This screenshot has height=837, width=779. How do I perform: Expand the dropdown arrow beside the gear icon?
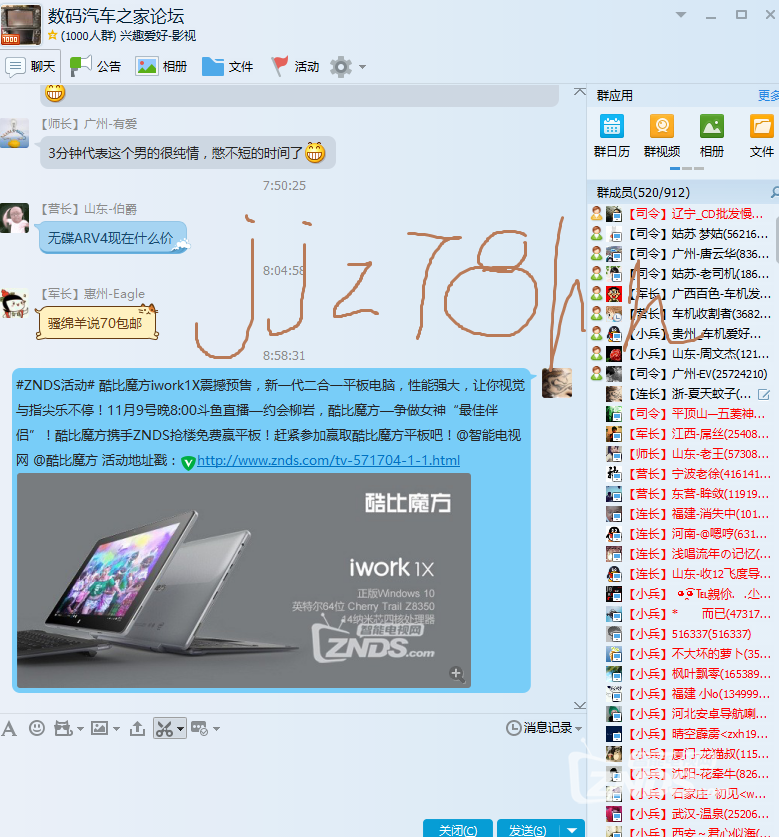point(363,67)
